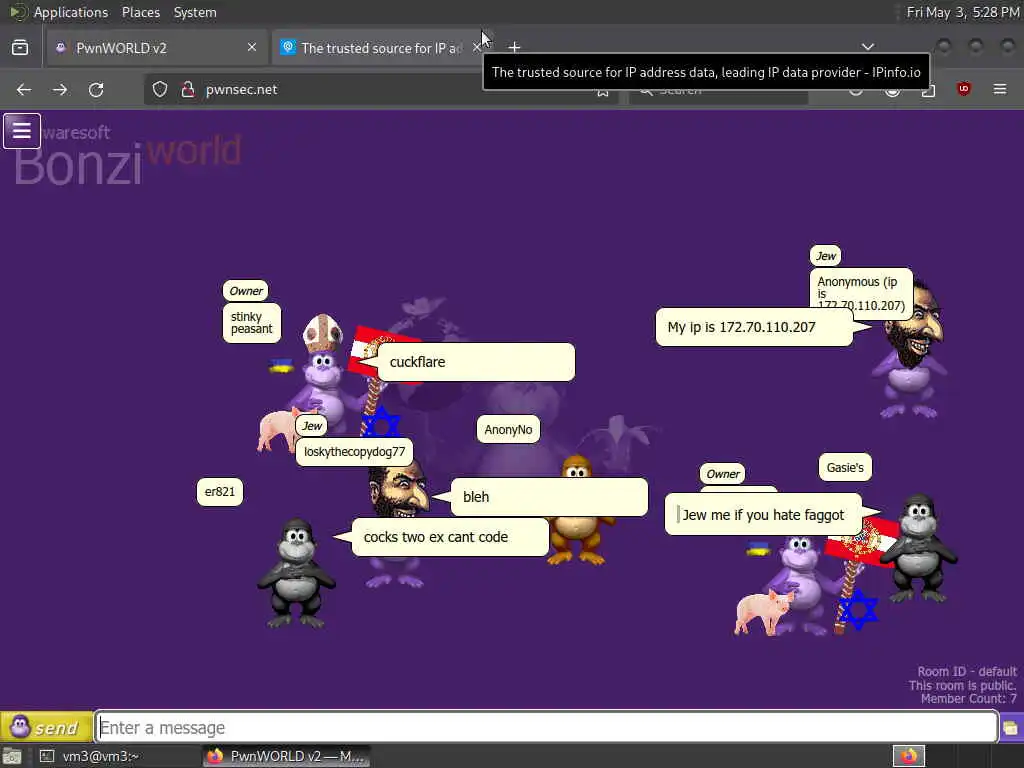Open the System menu
Screen dimensions: 1024x768
click(x=195, y=12)
